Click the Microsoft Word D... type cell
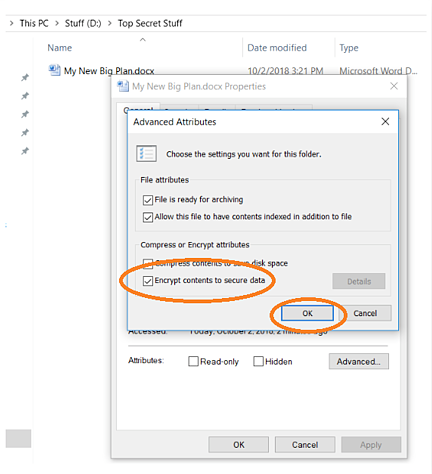Viewport: 432px width, 474px height. (x=378, y=71)
